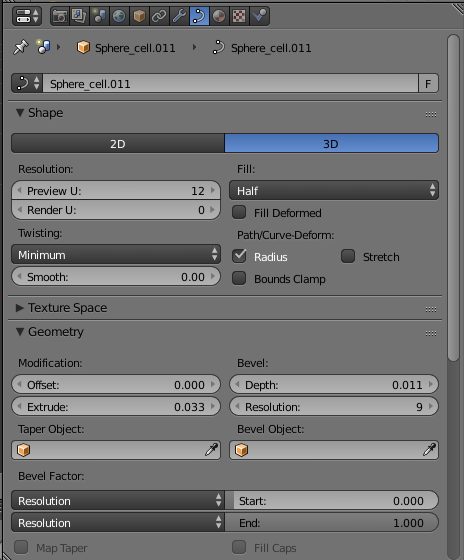Open the Scene properties tab
Viewport: 464px width, 560px height.
(99, 16)
